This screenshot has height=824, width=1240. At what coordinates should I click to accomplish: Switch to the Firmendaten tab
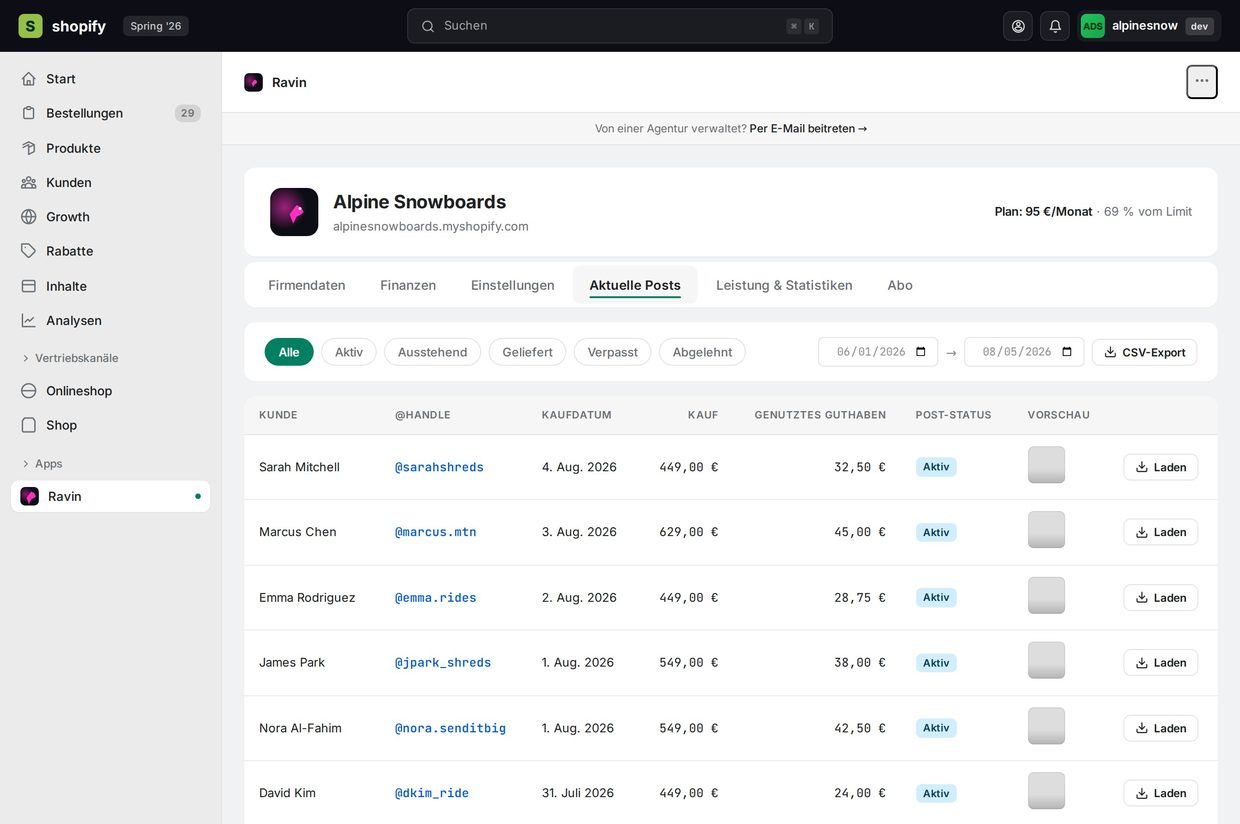pyautogui.click(x=307, y=285)
